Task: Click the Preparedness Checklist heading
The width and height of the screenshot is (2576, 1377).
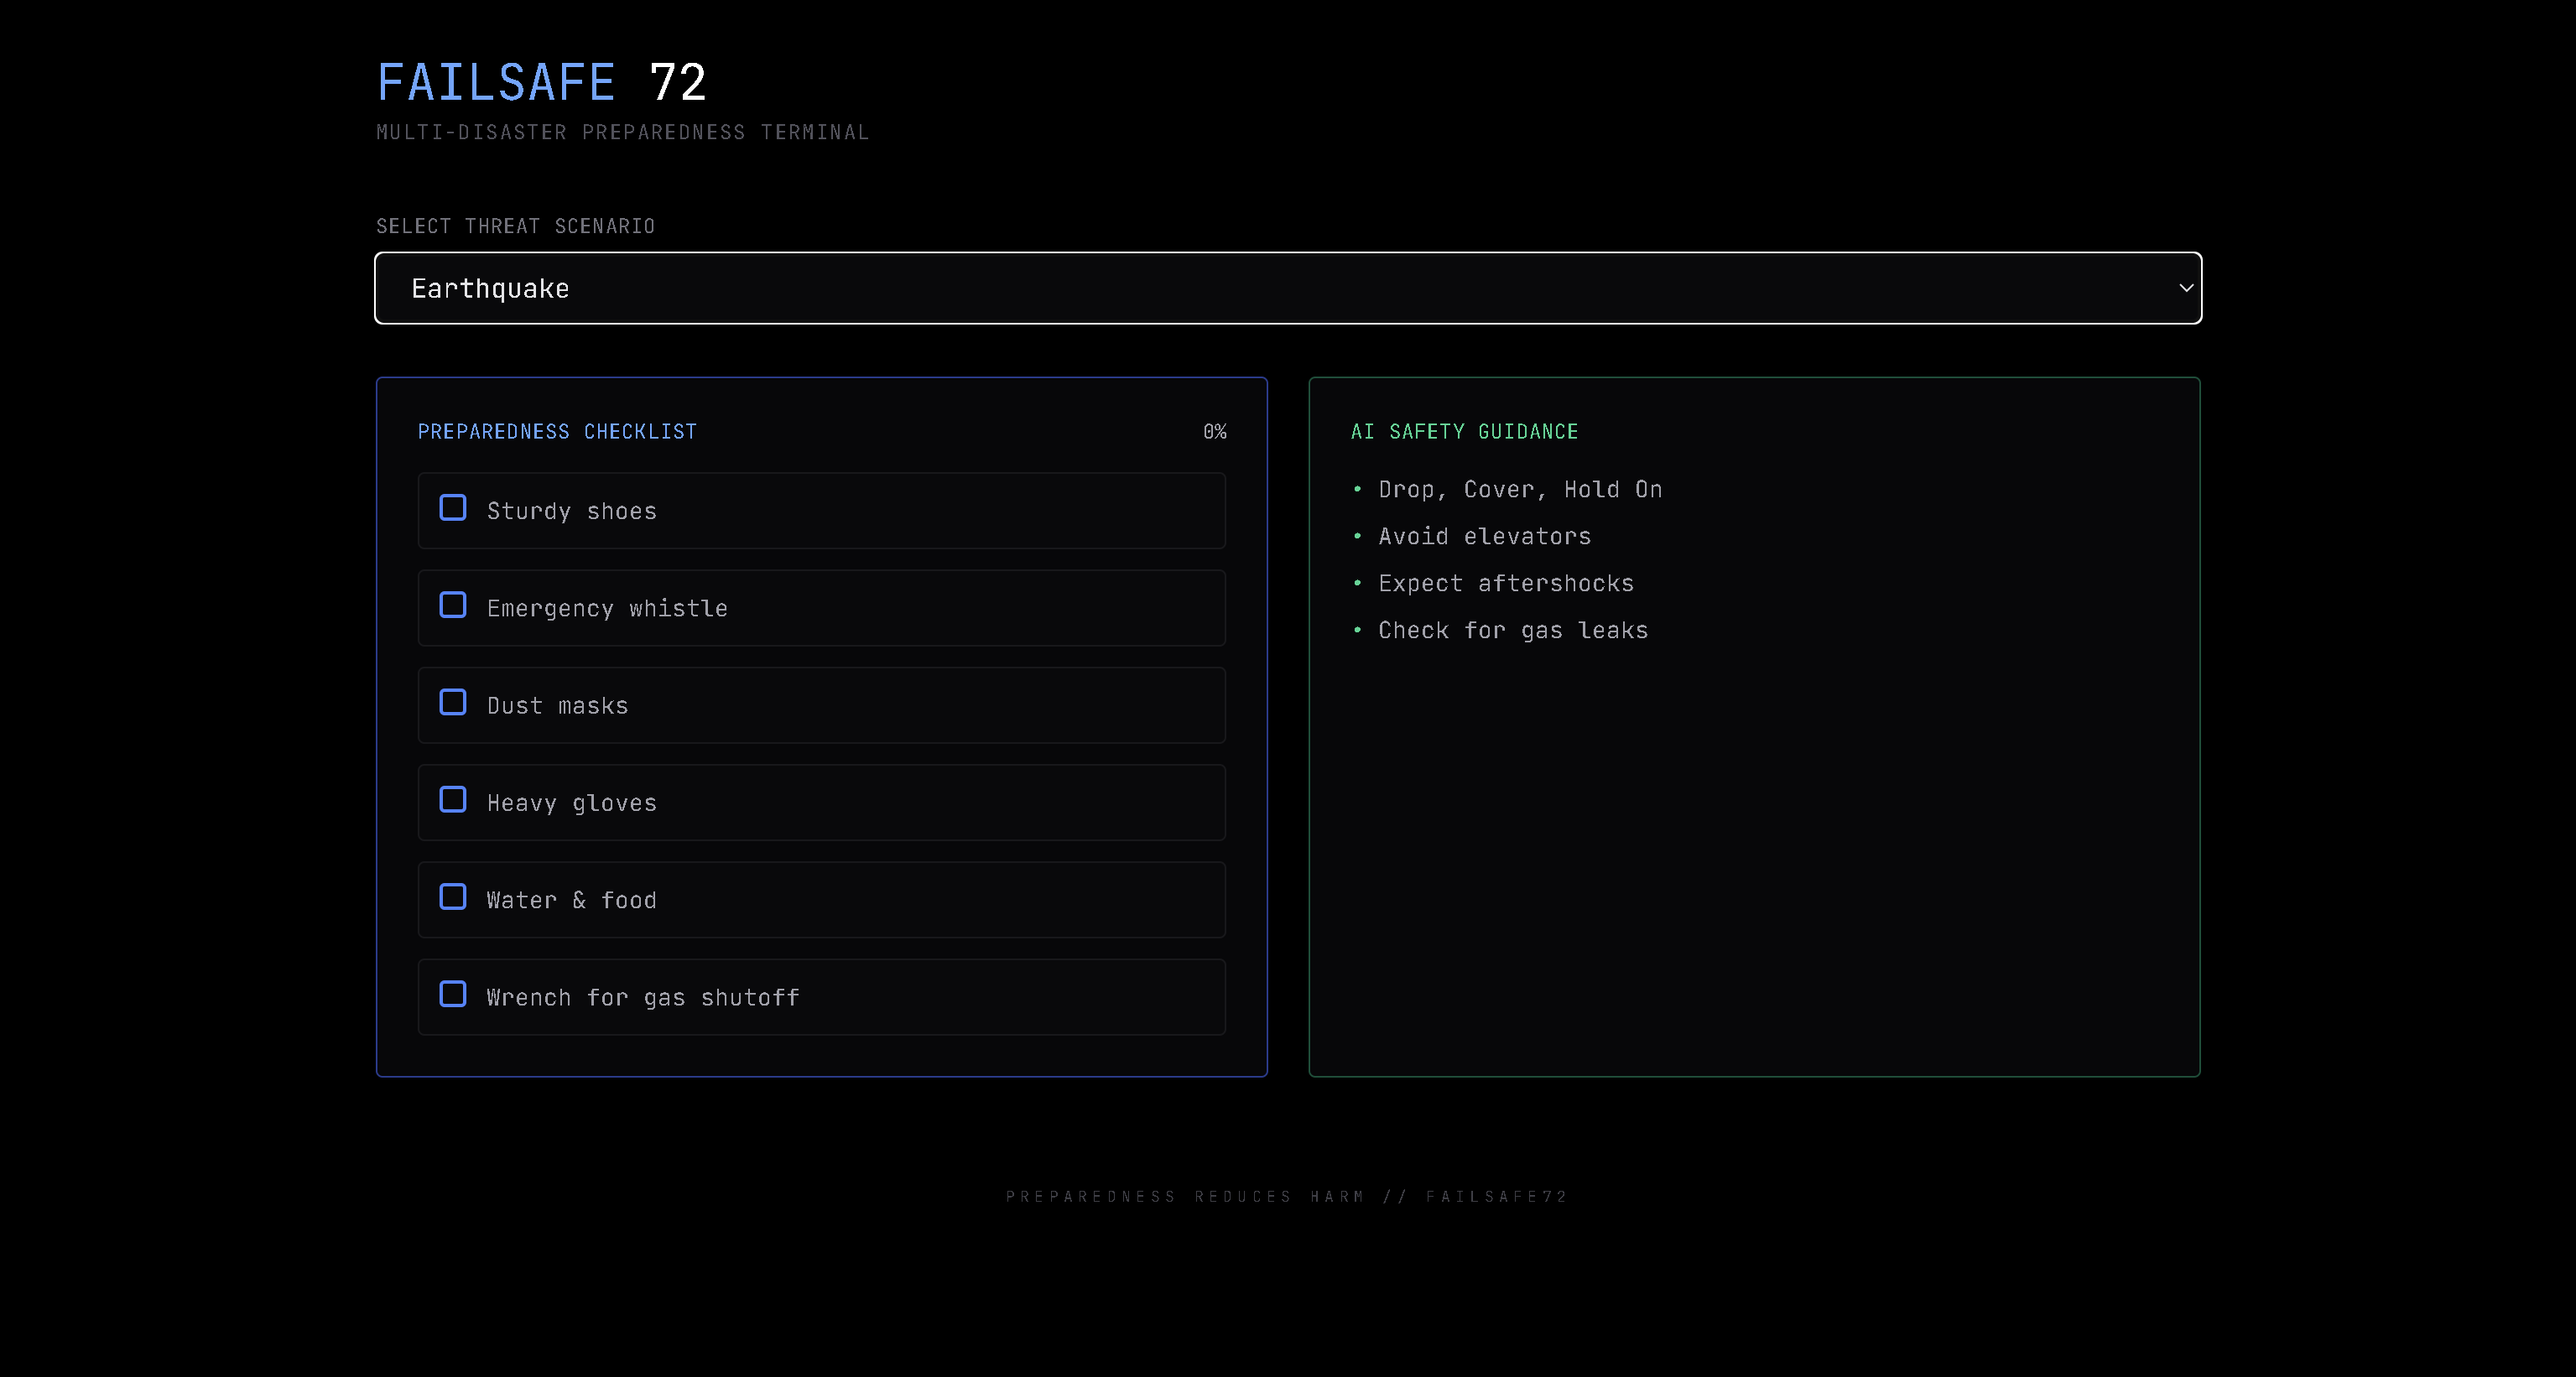Action: (557, 432)
